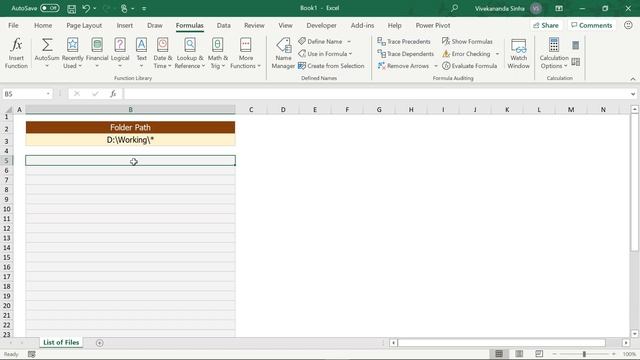Click Calculate Now icon

(576, 45)
